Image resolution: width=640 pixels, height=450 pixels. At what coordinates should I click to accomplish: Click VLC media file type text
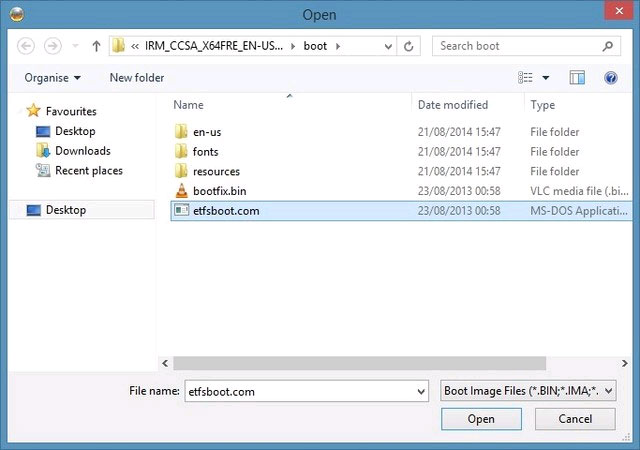point(579,191)
